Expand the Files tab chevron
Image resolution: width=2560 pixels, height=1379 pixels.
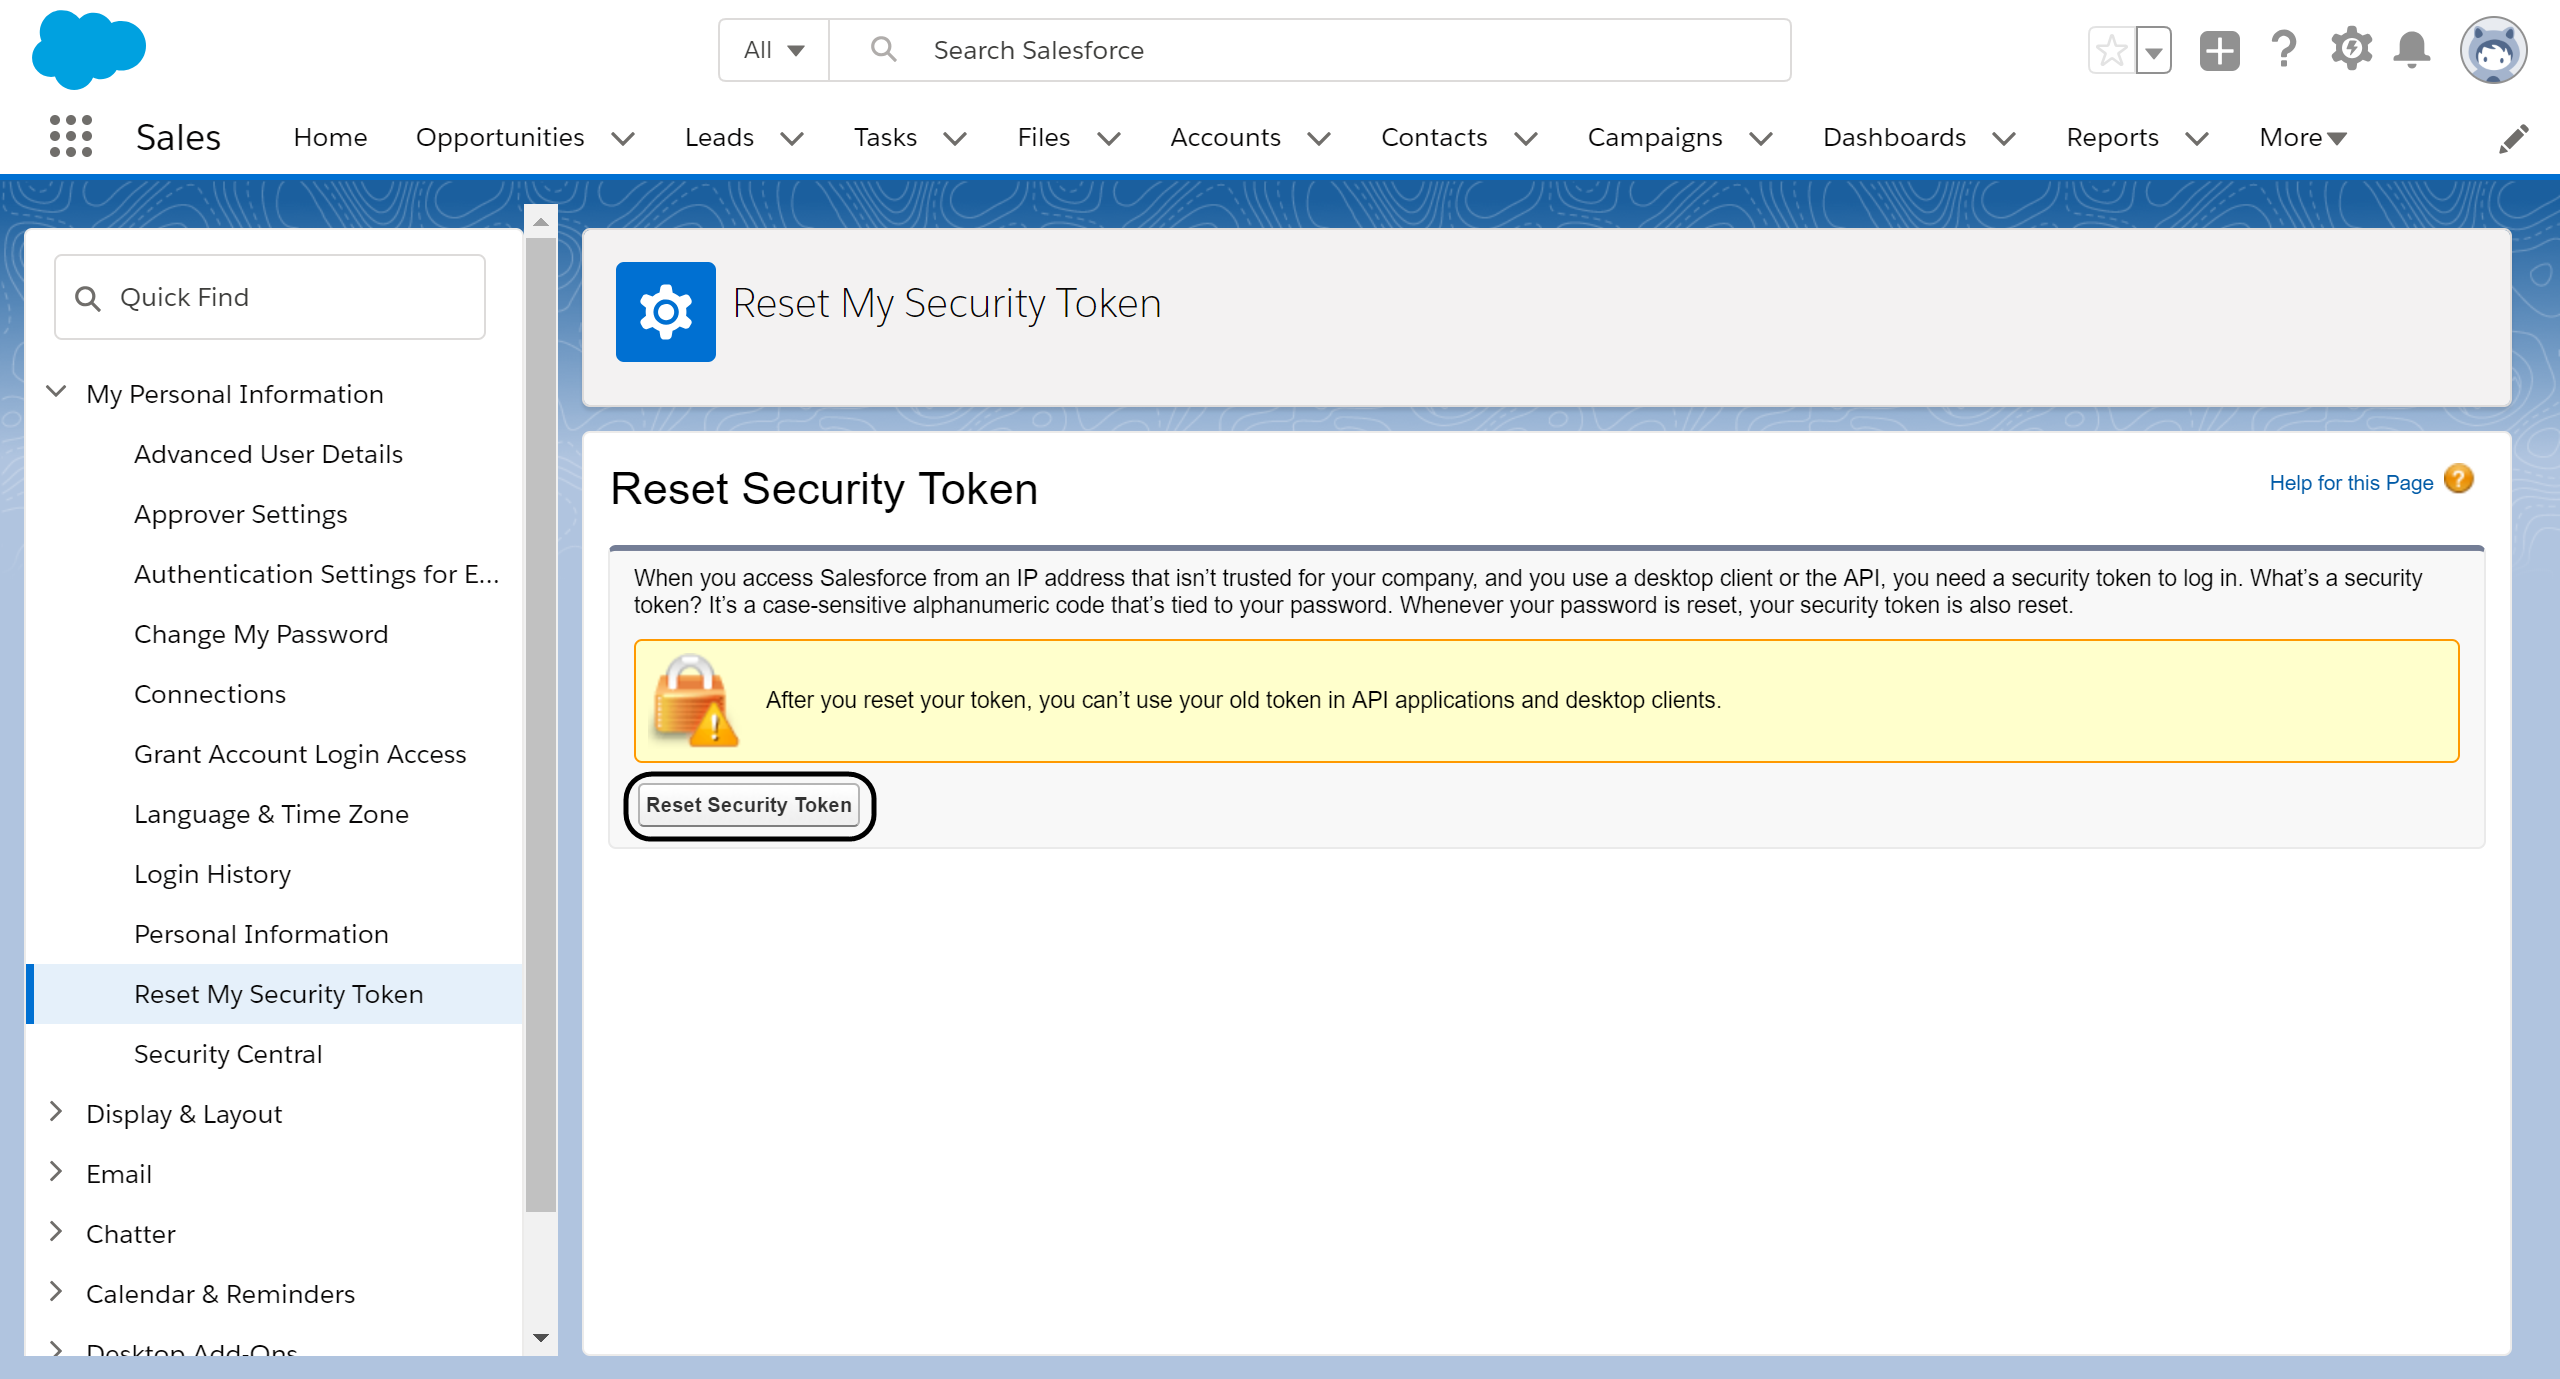pyautogui.click(x=1108, y=138)
